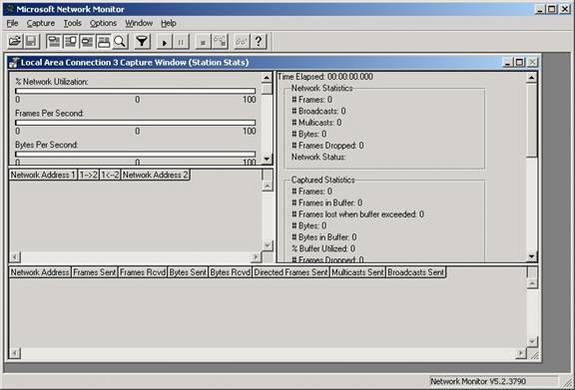575x390 pixels.
Task: Open the Capture menu
Action: (40, 23)
